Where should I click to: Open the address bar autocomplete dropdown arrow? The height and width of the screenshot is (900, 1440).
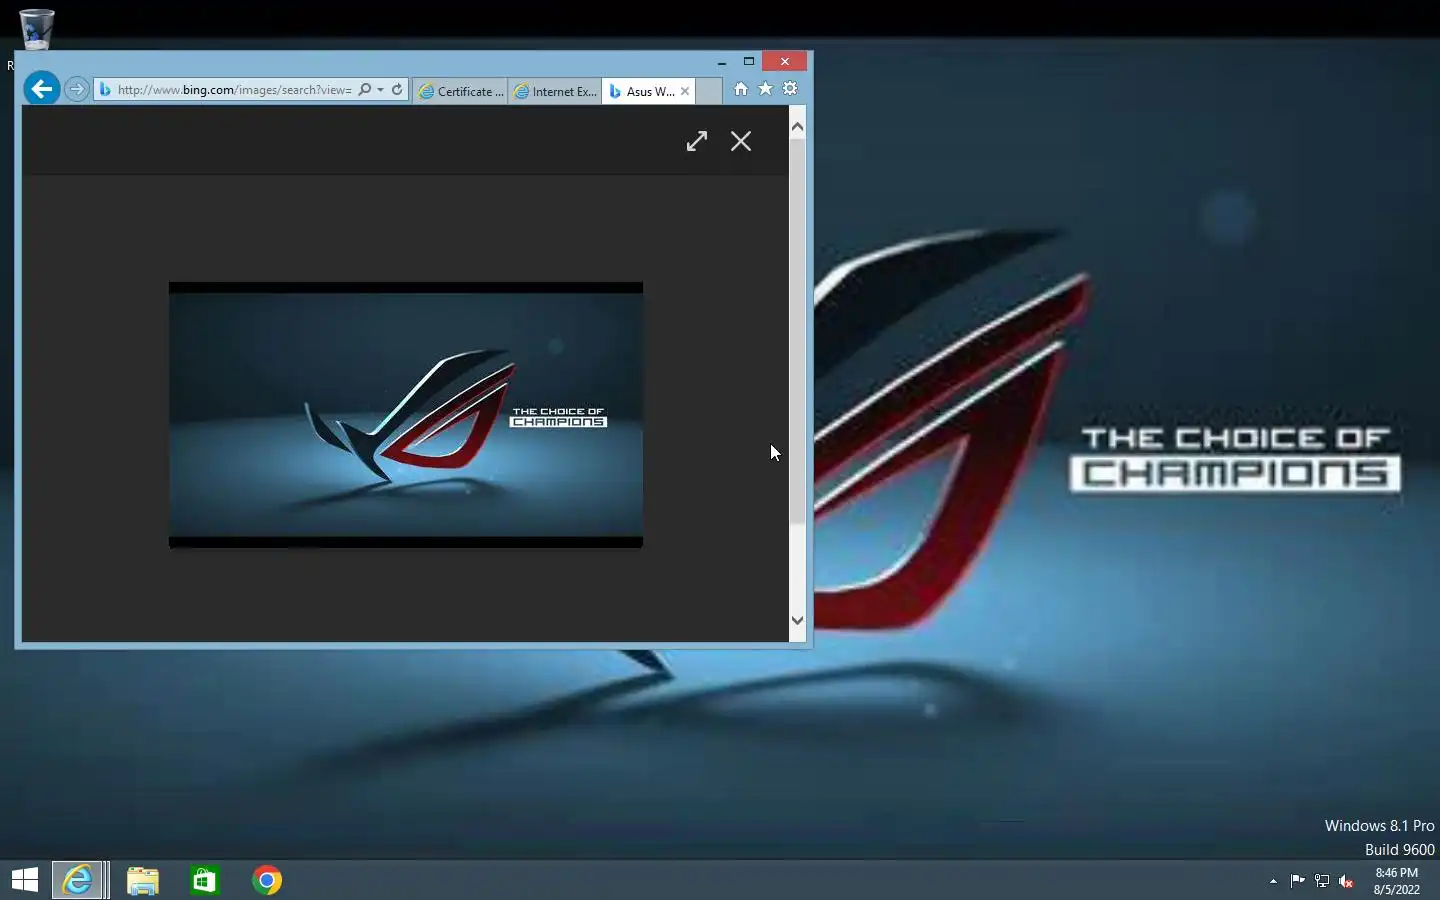(380, 89)
